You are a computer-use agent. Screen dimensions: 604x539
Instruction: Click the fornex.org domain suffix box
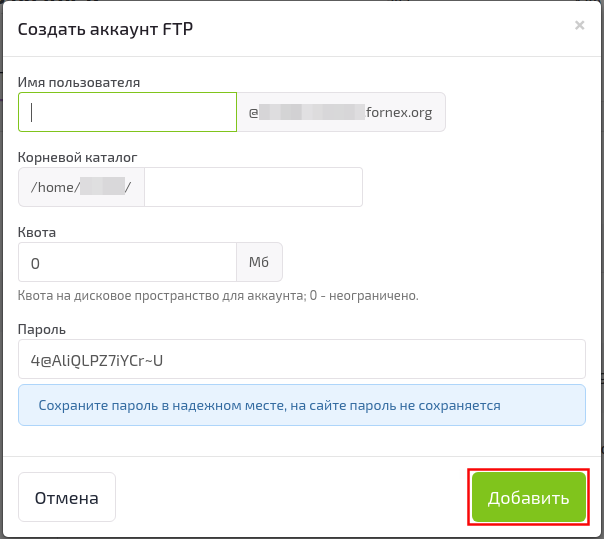[341, 113]
